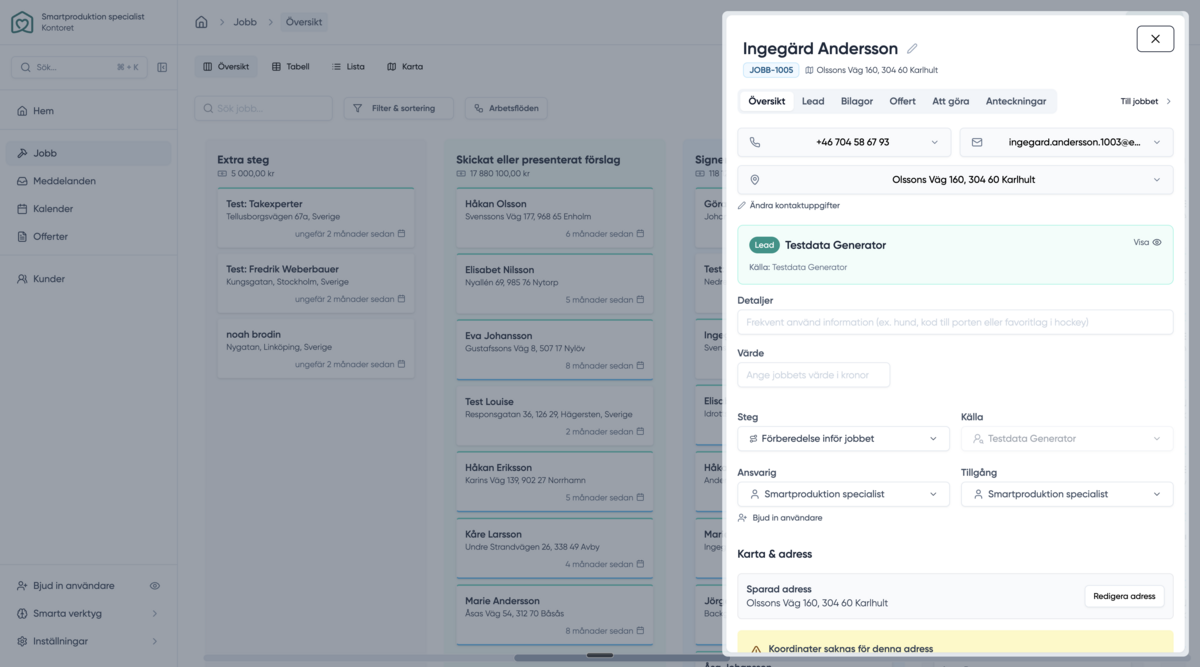This screenshot has height=667, width=1200.
Task: Open the Tillgång dropdown
Action: tap(1066, 494)
